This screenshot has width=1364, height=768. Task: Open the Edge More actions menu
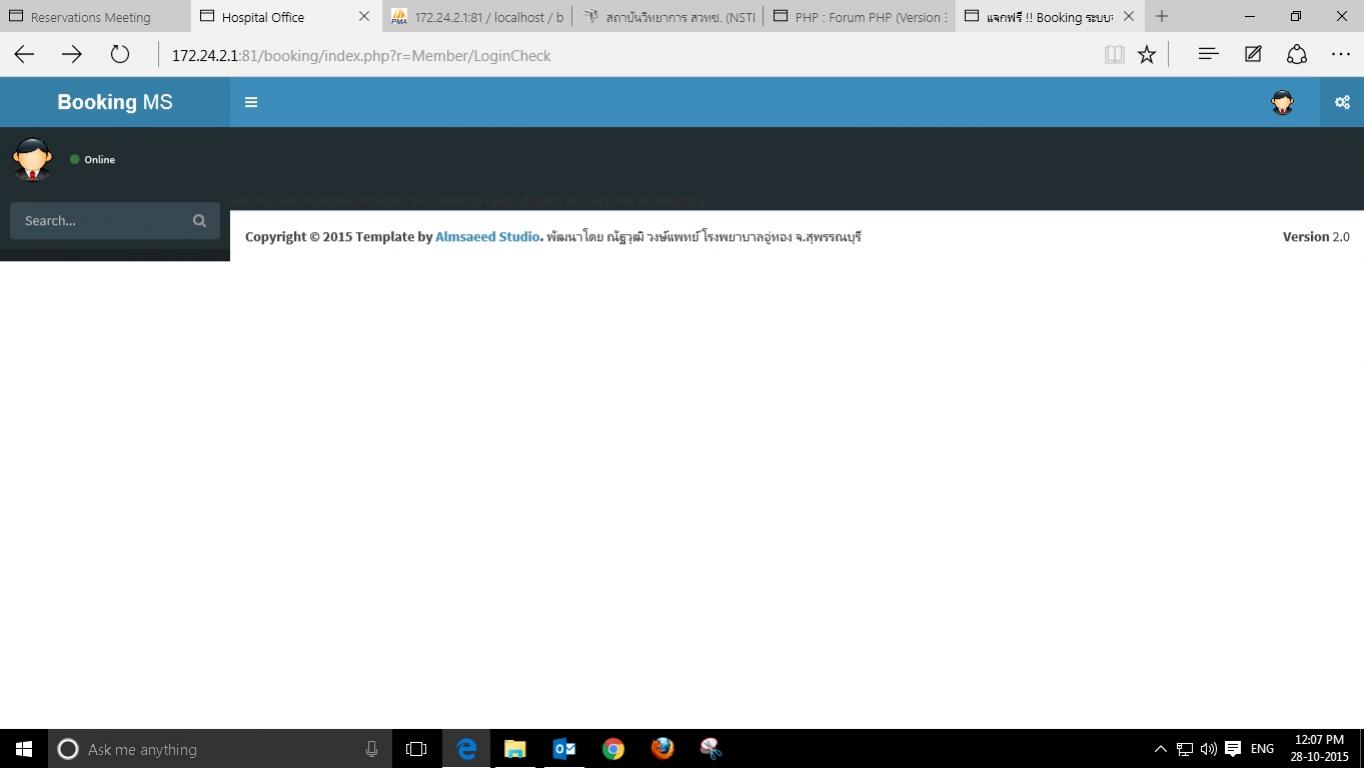pos(1341,55)
